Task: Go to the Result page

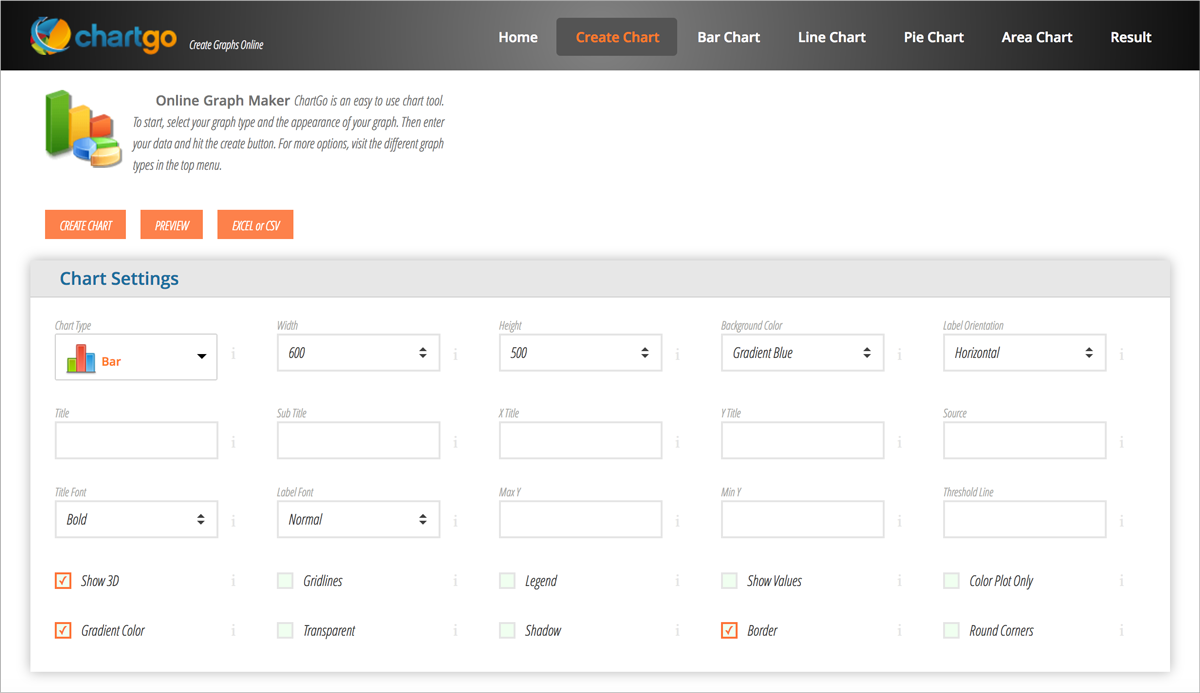Action: [1130, 36]
